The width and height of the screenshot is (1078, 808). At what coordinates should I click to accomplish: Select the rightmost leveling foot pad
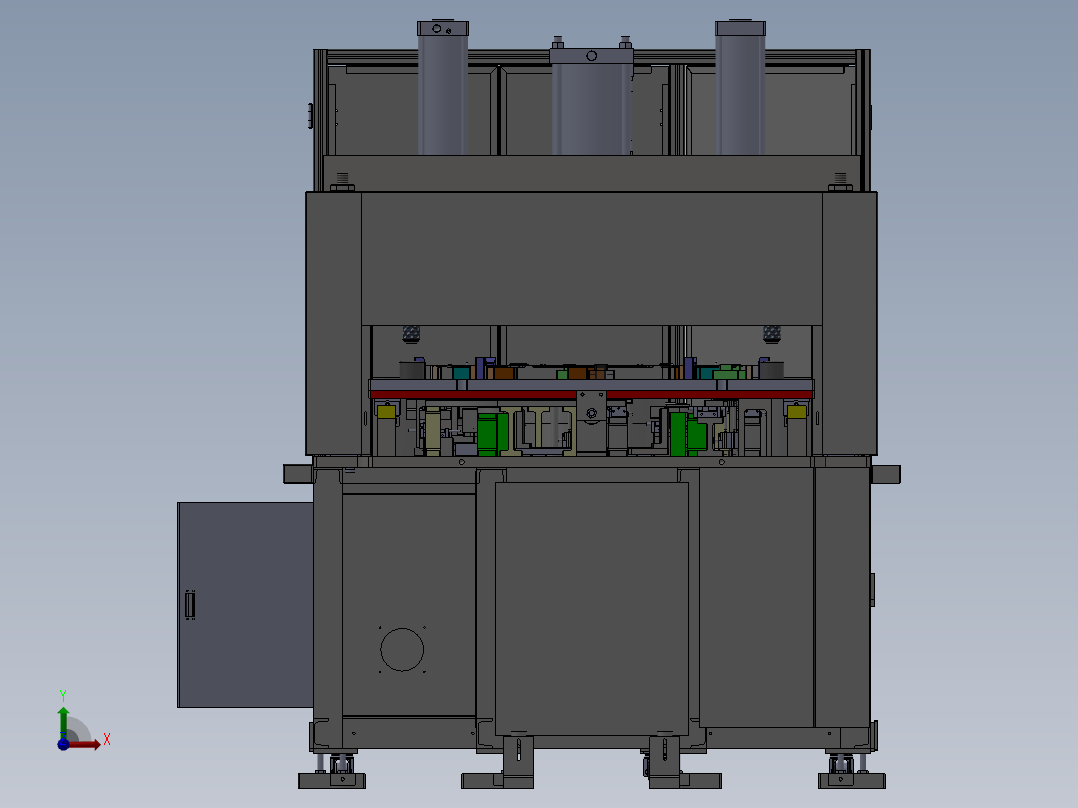pos(852,780)
